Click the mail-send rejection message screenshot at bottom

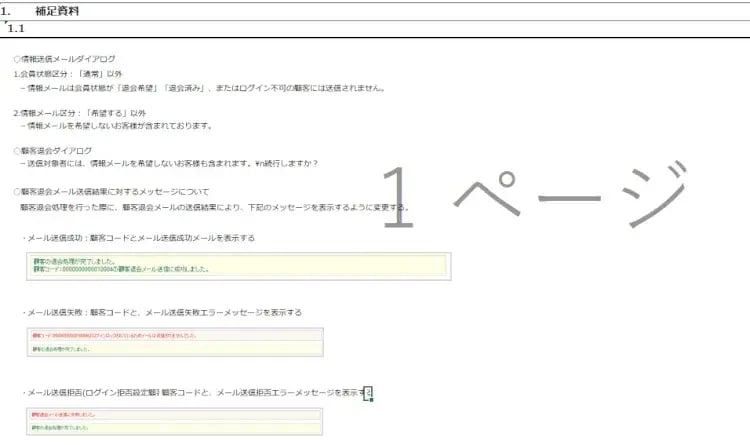[x=175, y=421]
